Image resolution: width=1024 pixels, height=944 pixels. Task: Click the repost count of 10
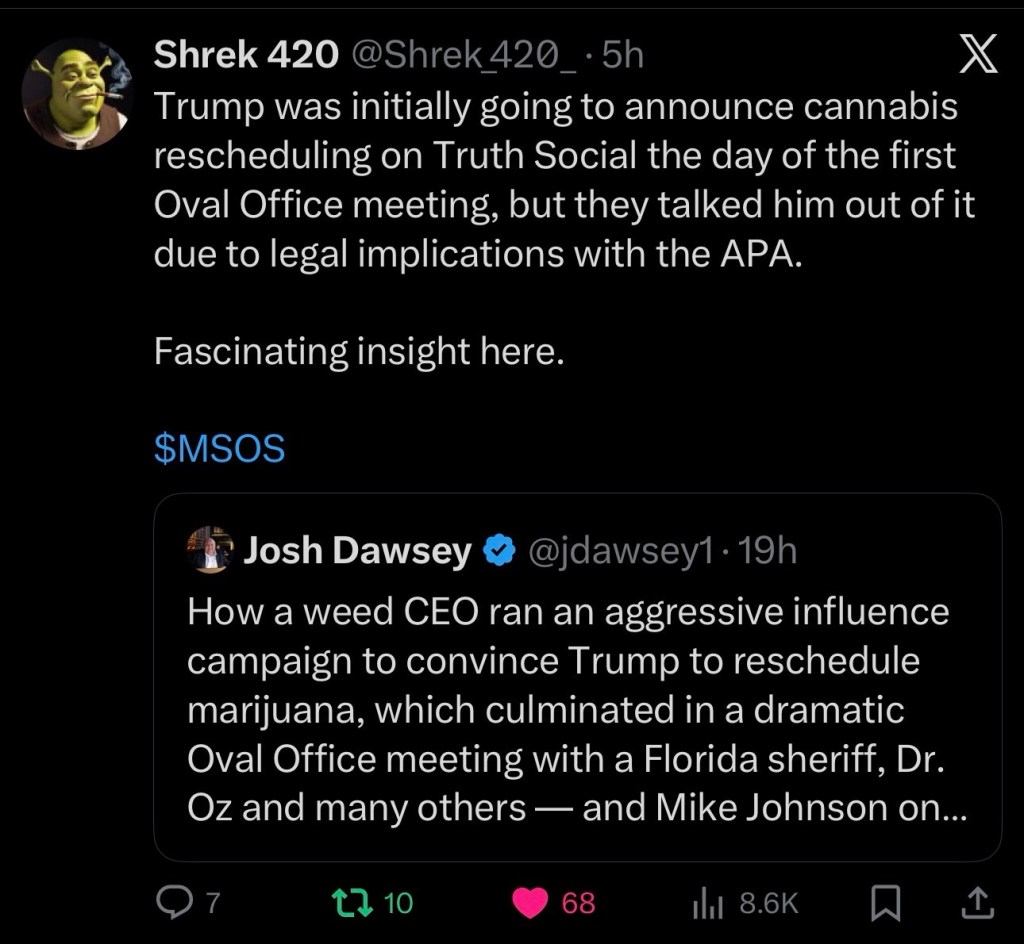point(398,903)
